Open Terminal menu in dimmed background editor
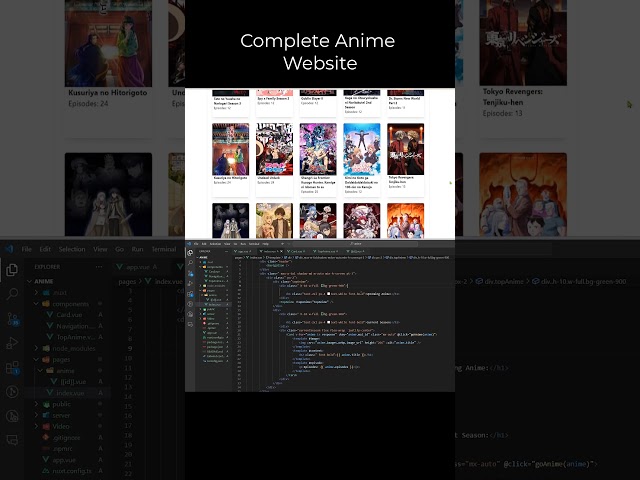Image resolution: width=640 pixels, height=480 pixels. [164, 249]
